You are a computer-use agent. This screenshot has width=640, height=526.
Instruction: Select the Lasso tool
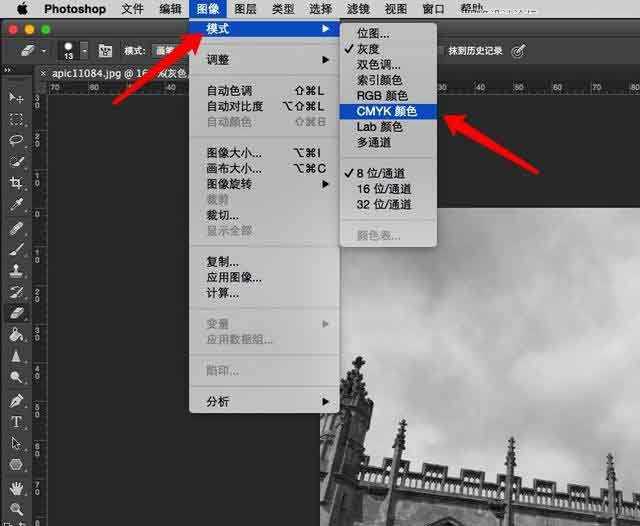(16, 140)
